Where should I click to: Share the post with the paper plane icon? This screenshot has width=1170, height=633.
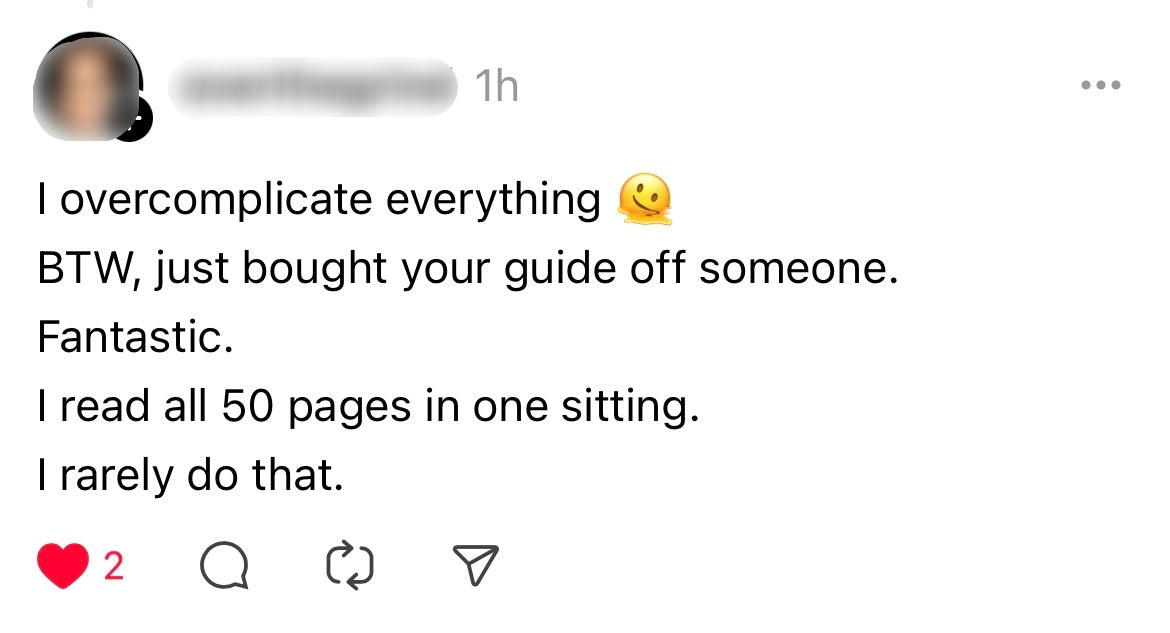pyautogui.click(x=477, y=567)
